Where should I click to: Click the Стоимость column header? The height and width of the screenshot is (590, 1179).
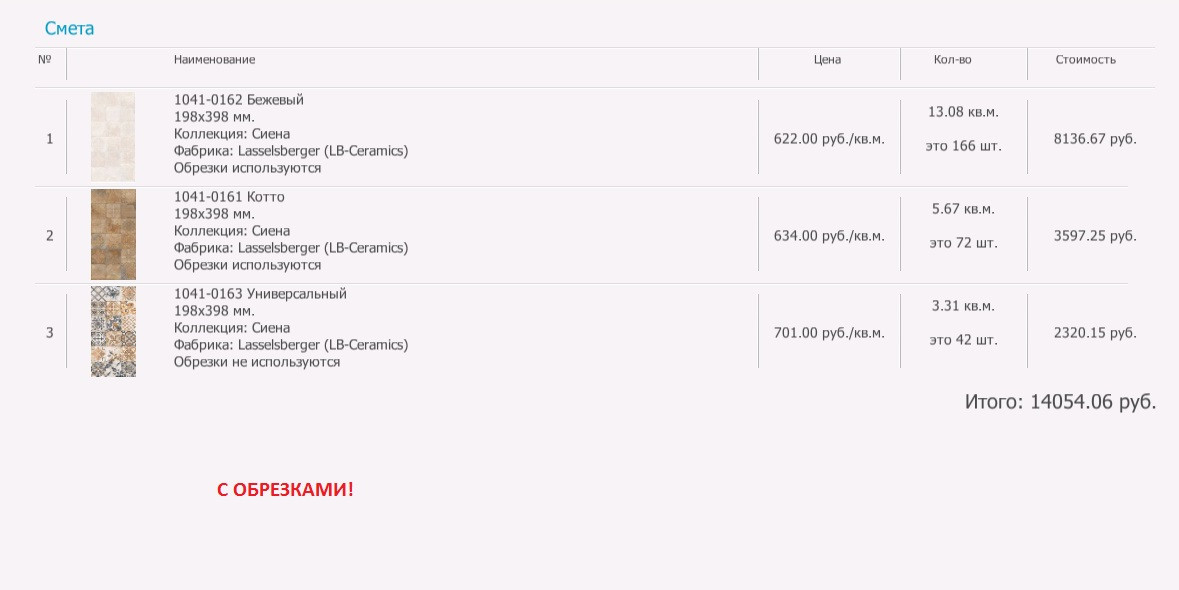click(1086, 59)
